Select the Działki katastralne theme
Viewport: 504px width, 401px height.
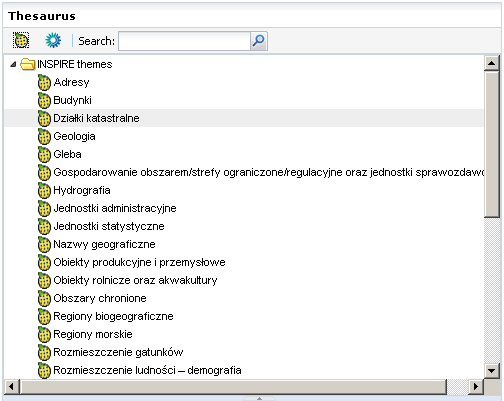(x=96, y=118)
